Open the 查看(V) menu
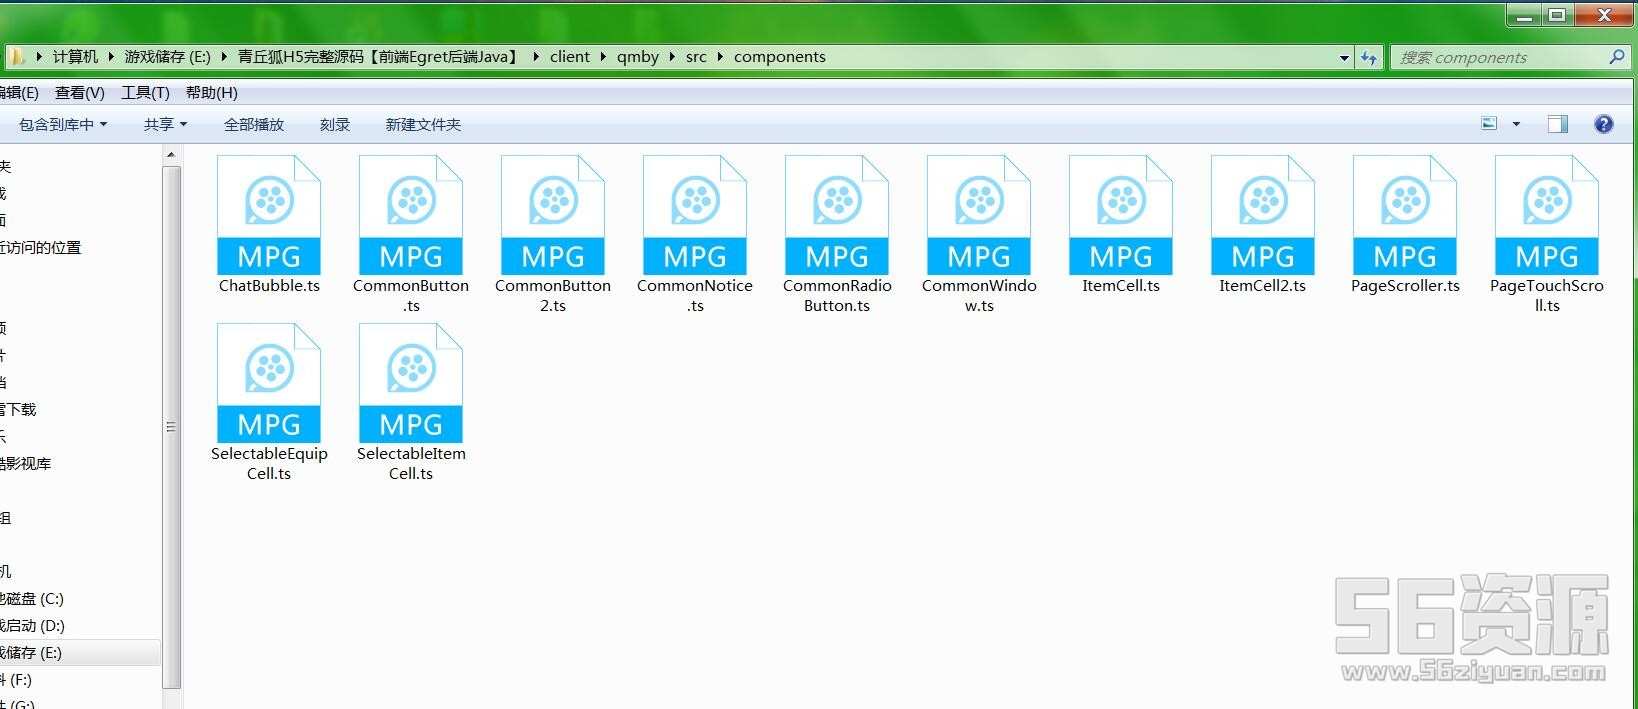This screenshot has width=1638, height=709. coord(79,93)
